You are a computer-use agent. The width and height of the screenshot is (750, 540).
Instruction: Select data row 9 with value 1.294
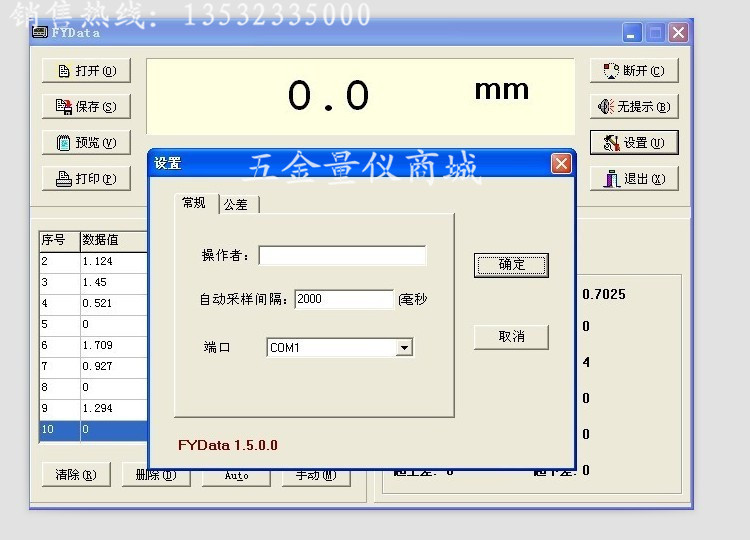[94, 408]
